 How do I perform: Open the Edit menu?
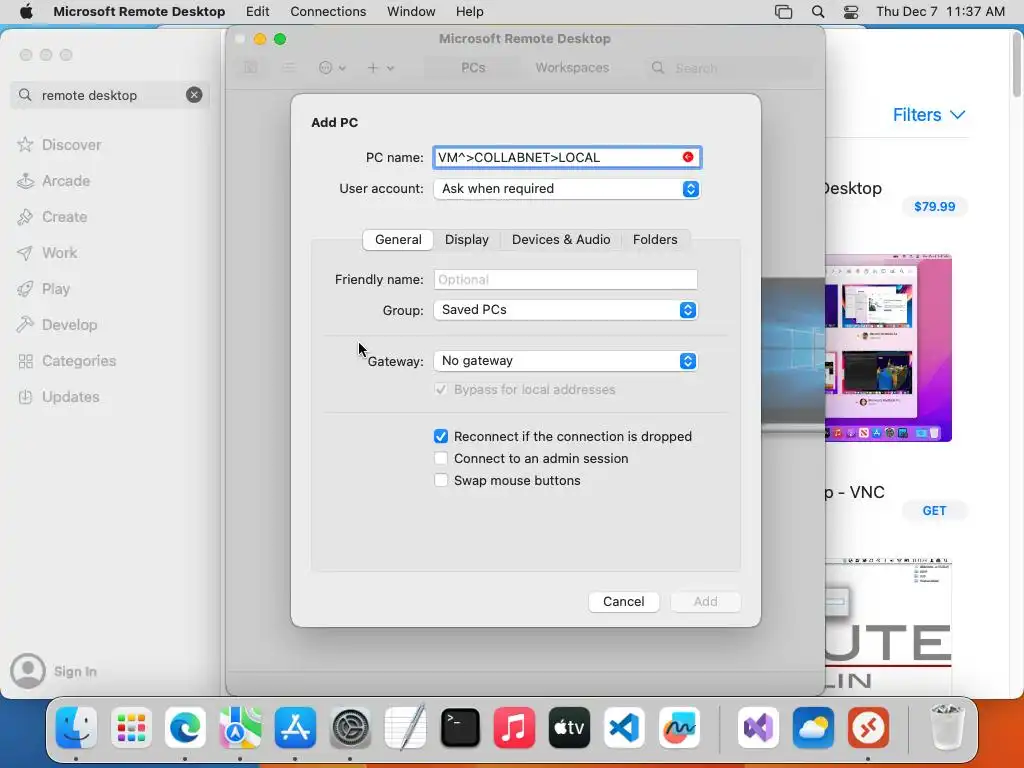click(x=257, y=12)
